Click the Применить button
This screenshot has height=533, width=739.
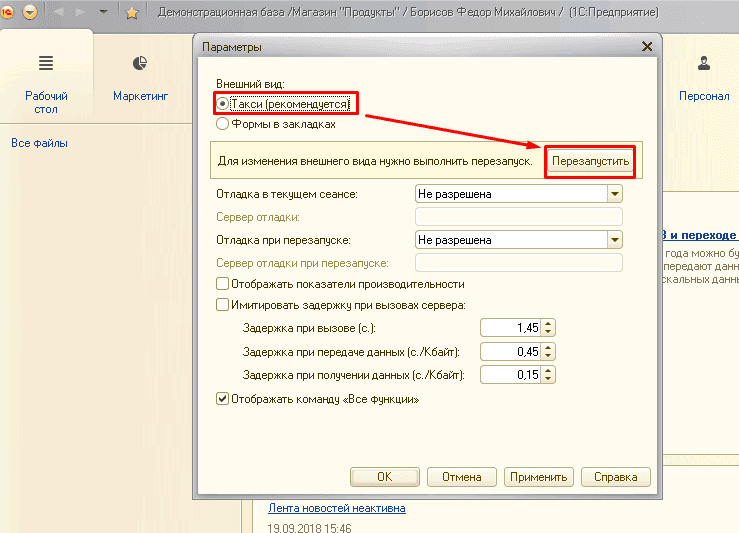[x=538, y=477]
